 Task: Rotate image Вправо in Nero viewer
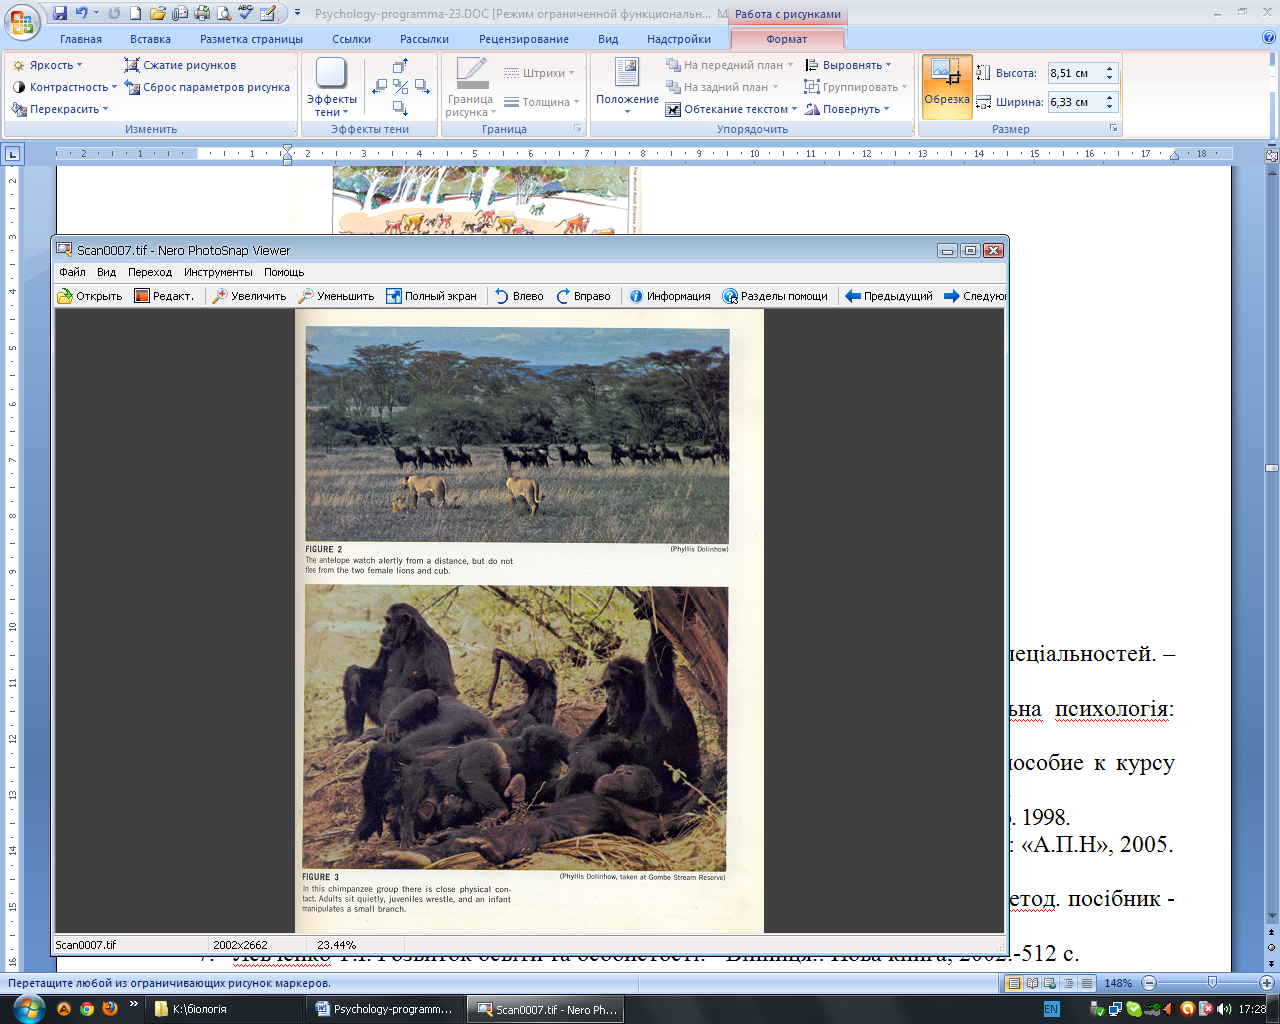coord(583,296)
